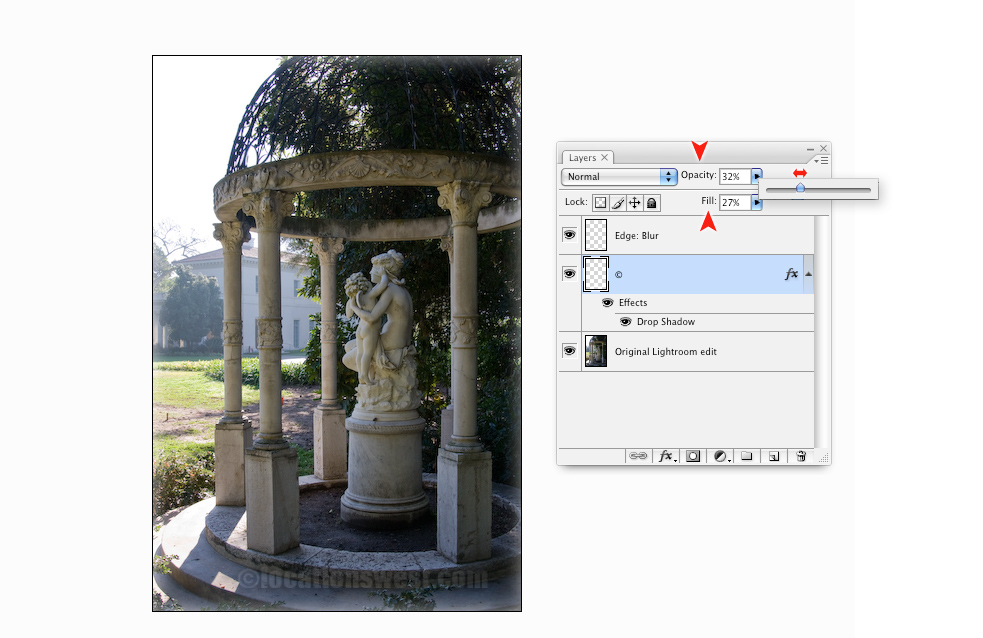983x638 pixels.
Task: Open the Add layer style menu
Action: (x=666, y=457)
